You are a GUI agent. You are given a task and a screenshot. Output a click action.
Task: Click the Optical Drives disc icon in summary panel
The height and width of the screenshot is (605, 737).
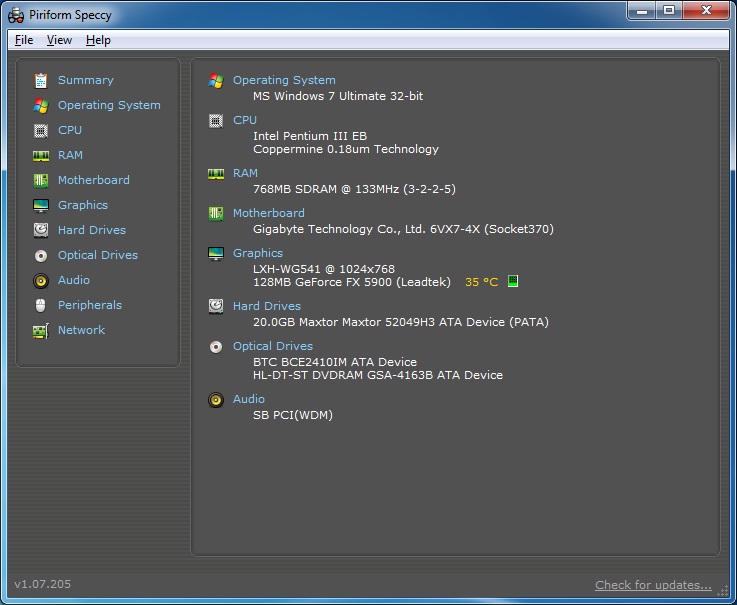(216, 347)
